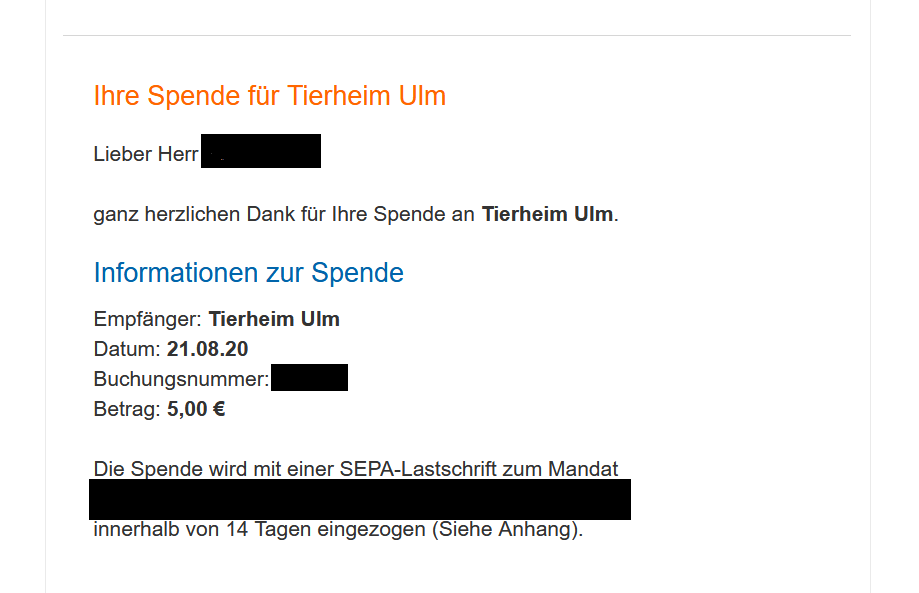The width and height of the screenshot is (919, 593).
Task: Click the text 'innerhalb von 14 Tagen eingezogen'
Action: pos(261,530)
